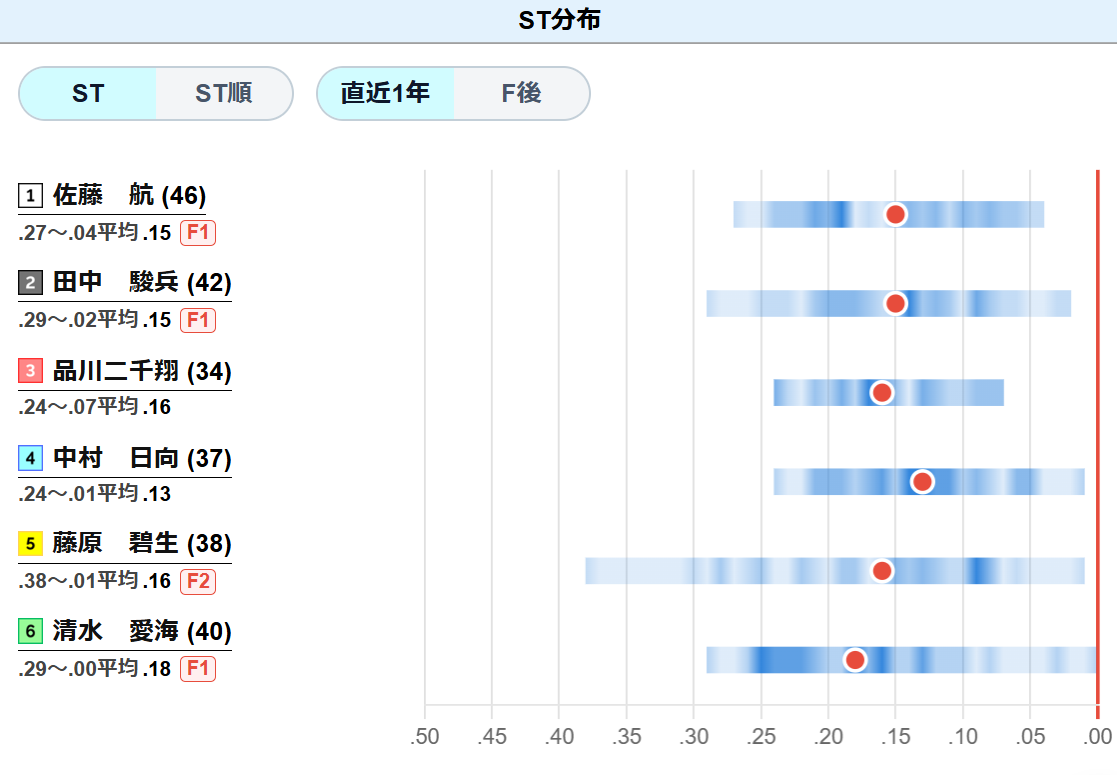Click the ST分布 header title
1117x775 pixels.
(x=559, y=20)
